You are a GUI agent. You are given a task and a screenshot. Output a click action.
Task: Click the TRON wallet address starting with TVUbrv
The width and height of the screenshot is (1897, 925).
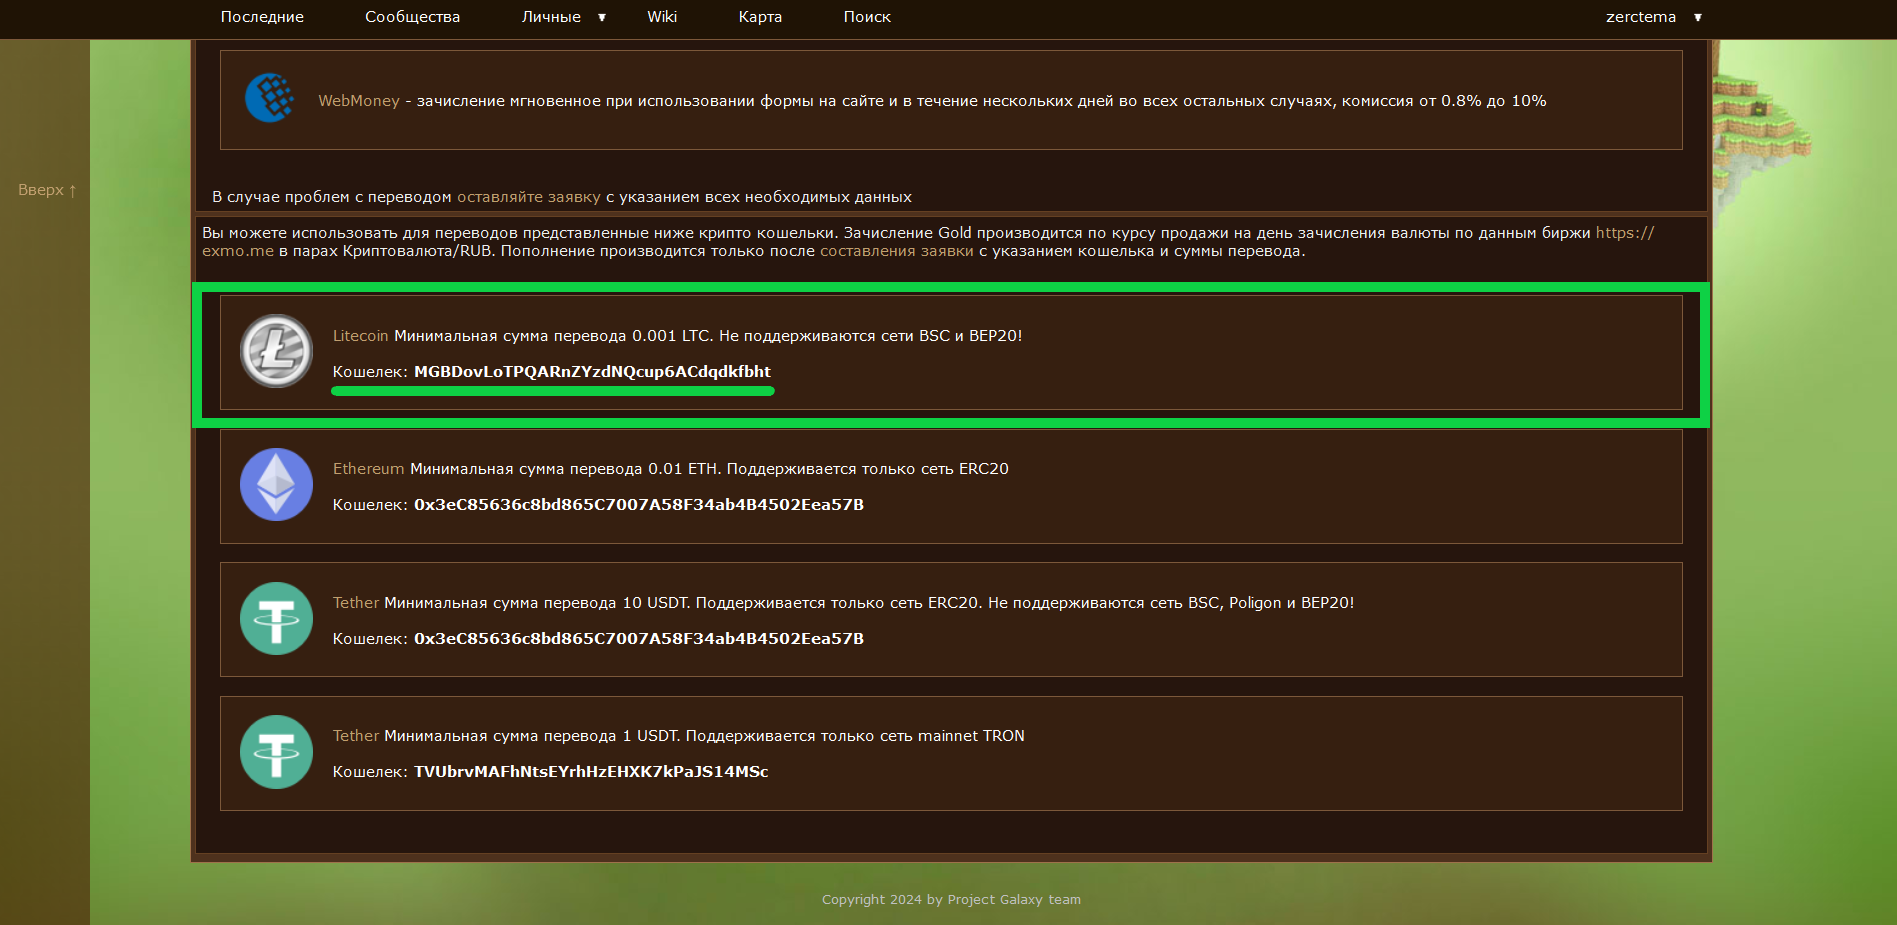591,772
